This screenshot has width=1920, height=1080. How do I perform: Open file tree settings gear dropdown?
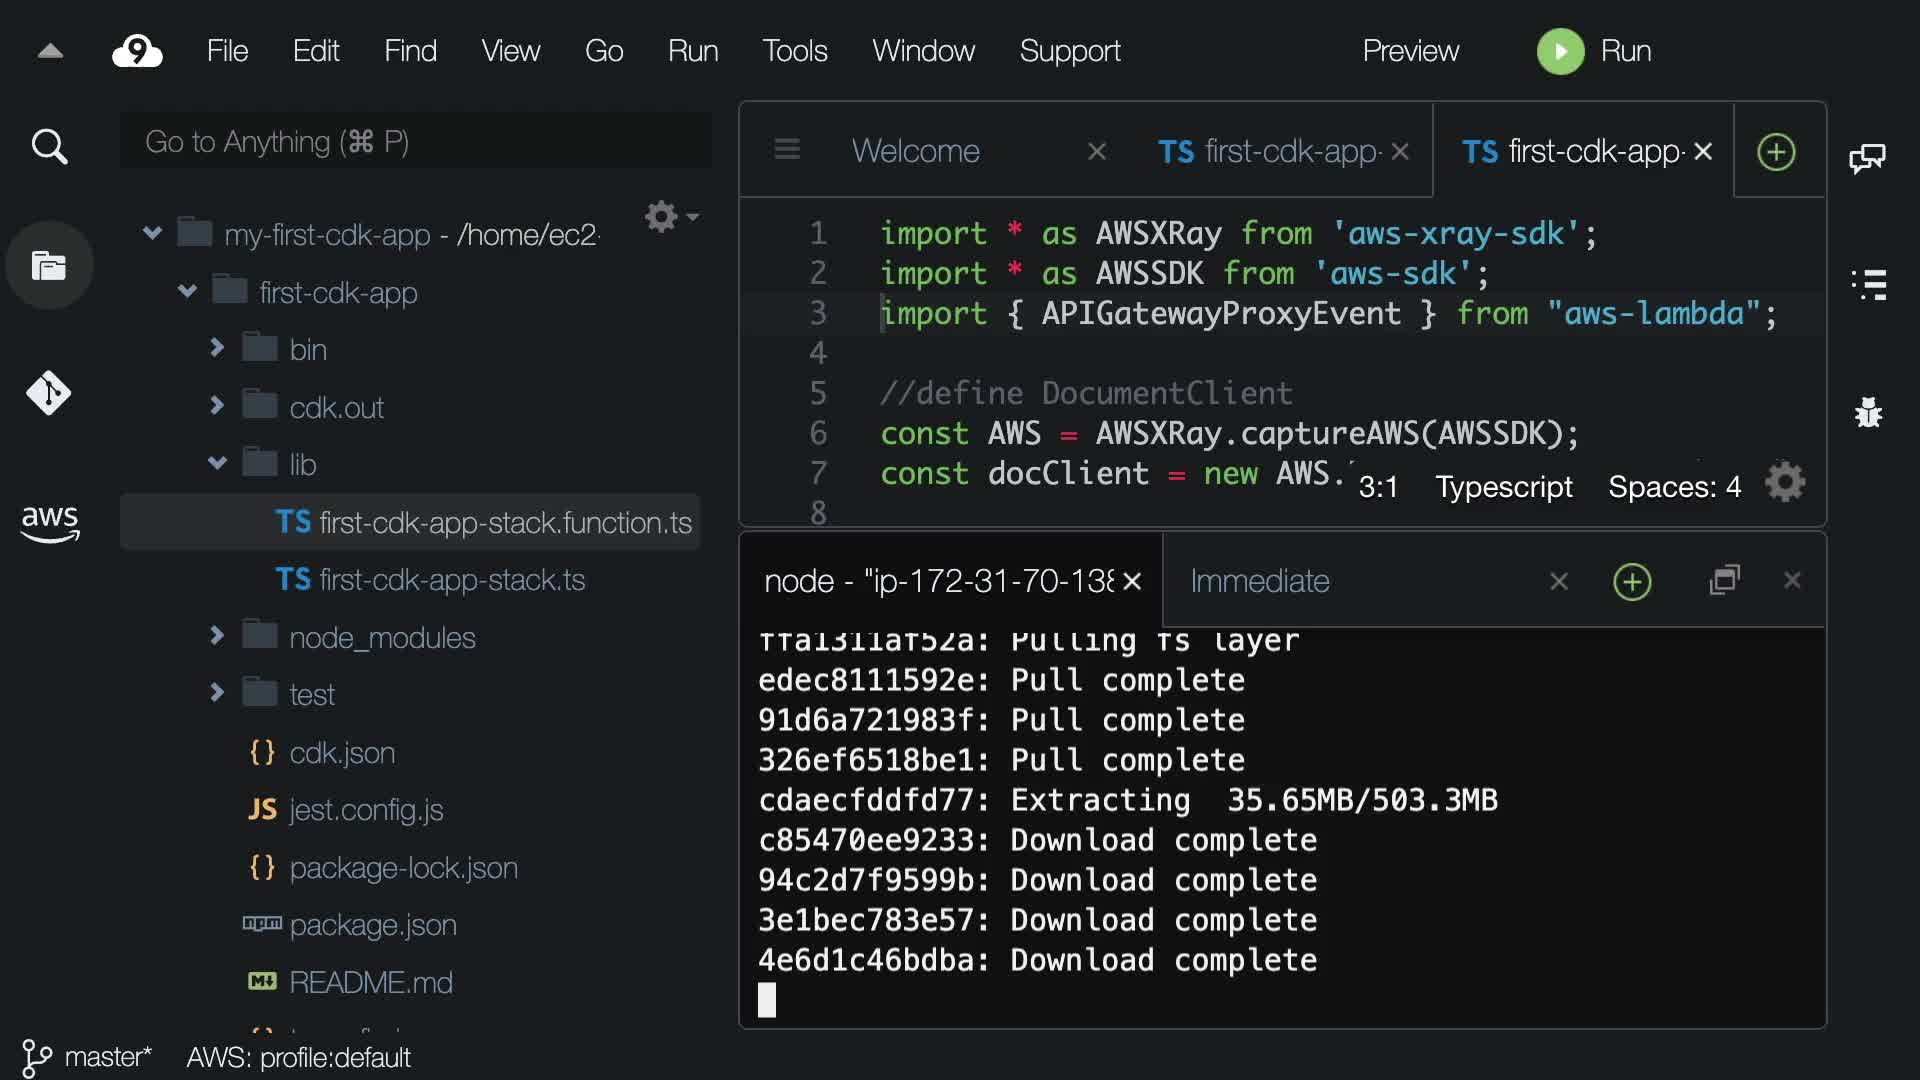670,217
